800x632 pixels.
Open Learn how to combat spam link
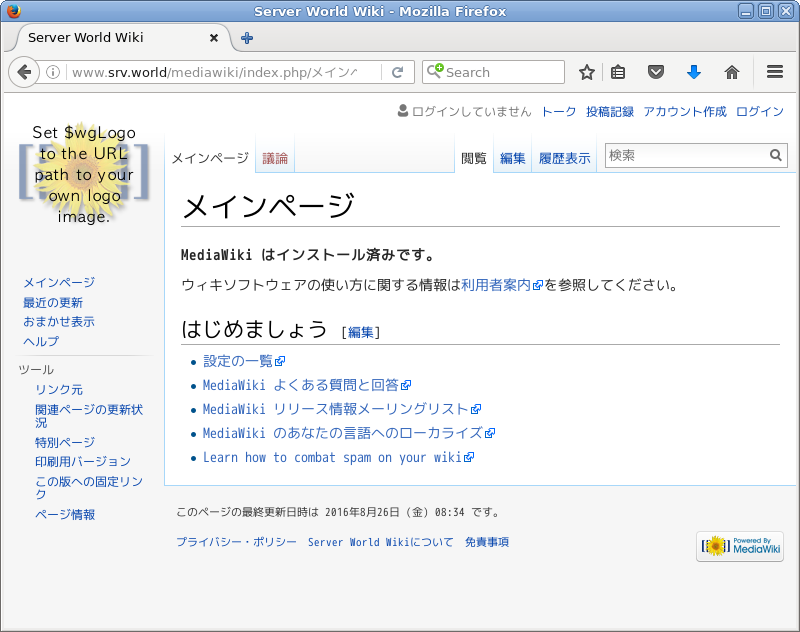pos(338,457)
